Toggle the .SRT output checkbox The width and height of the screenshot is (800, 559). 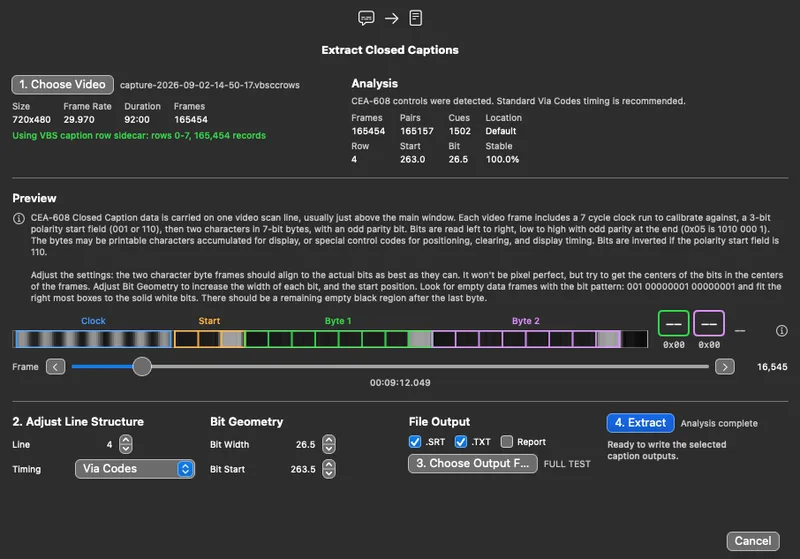(415, 442)
